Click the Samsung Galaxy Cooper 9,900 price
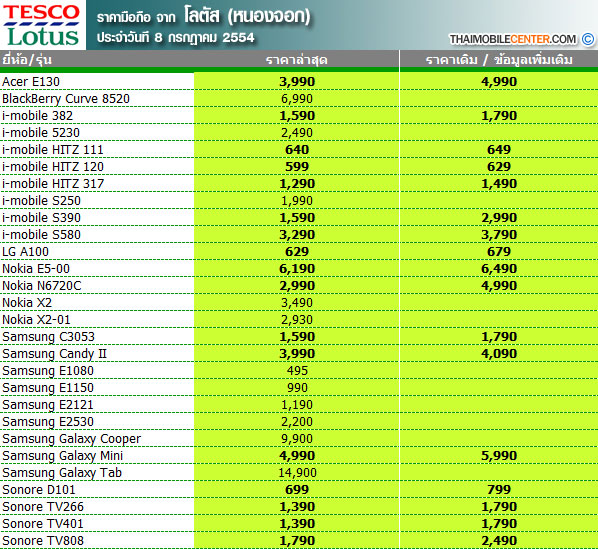This screenshot has height=549, width=598. point(297,439)
